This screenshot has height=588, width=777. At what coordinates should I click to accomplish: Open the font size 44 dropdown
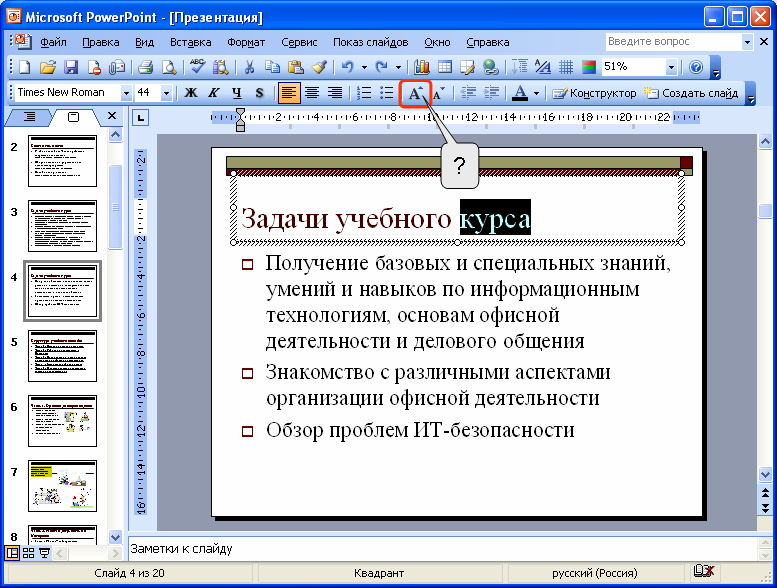point(166,93)
